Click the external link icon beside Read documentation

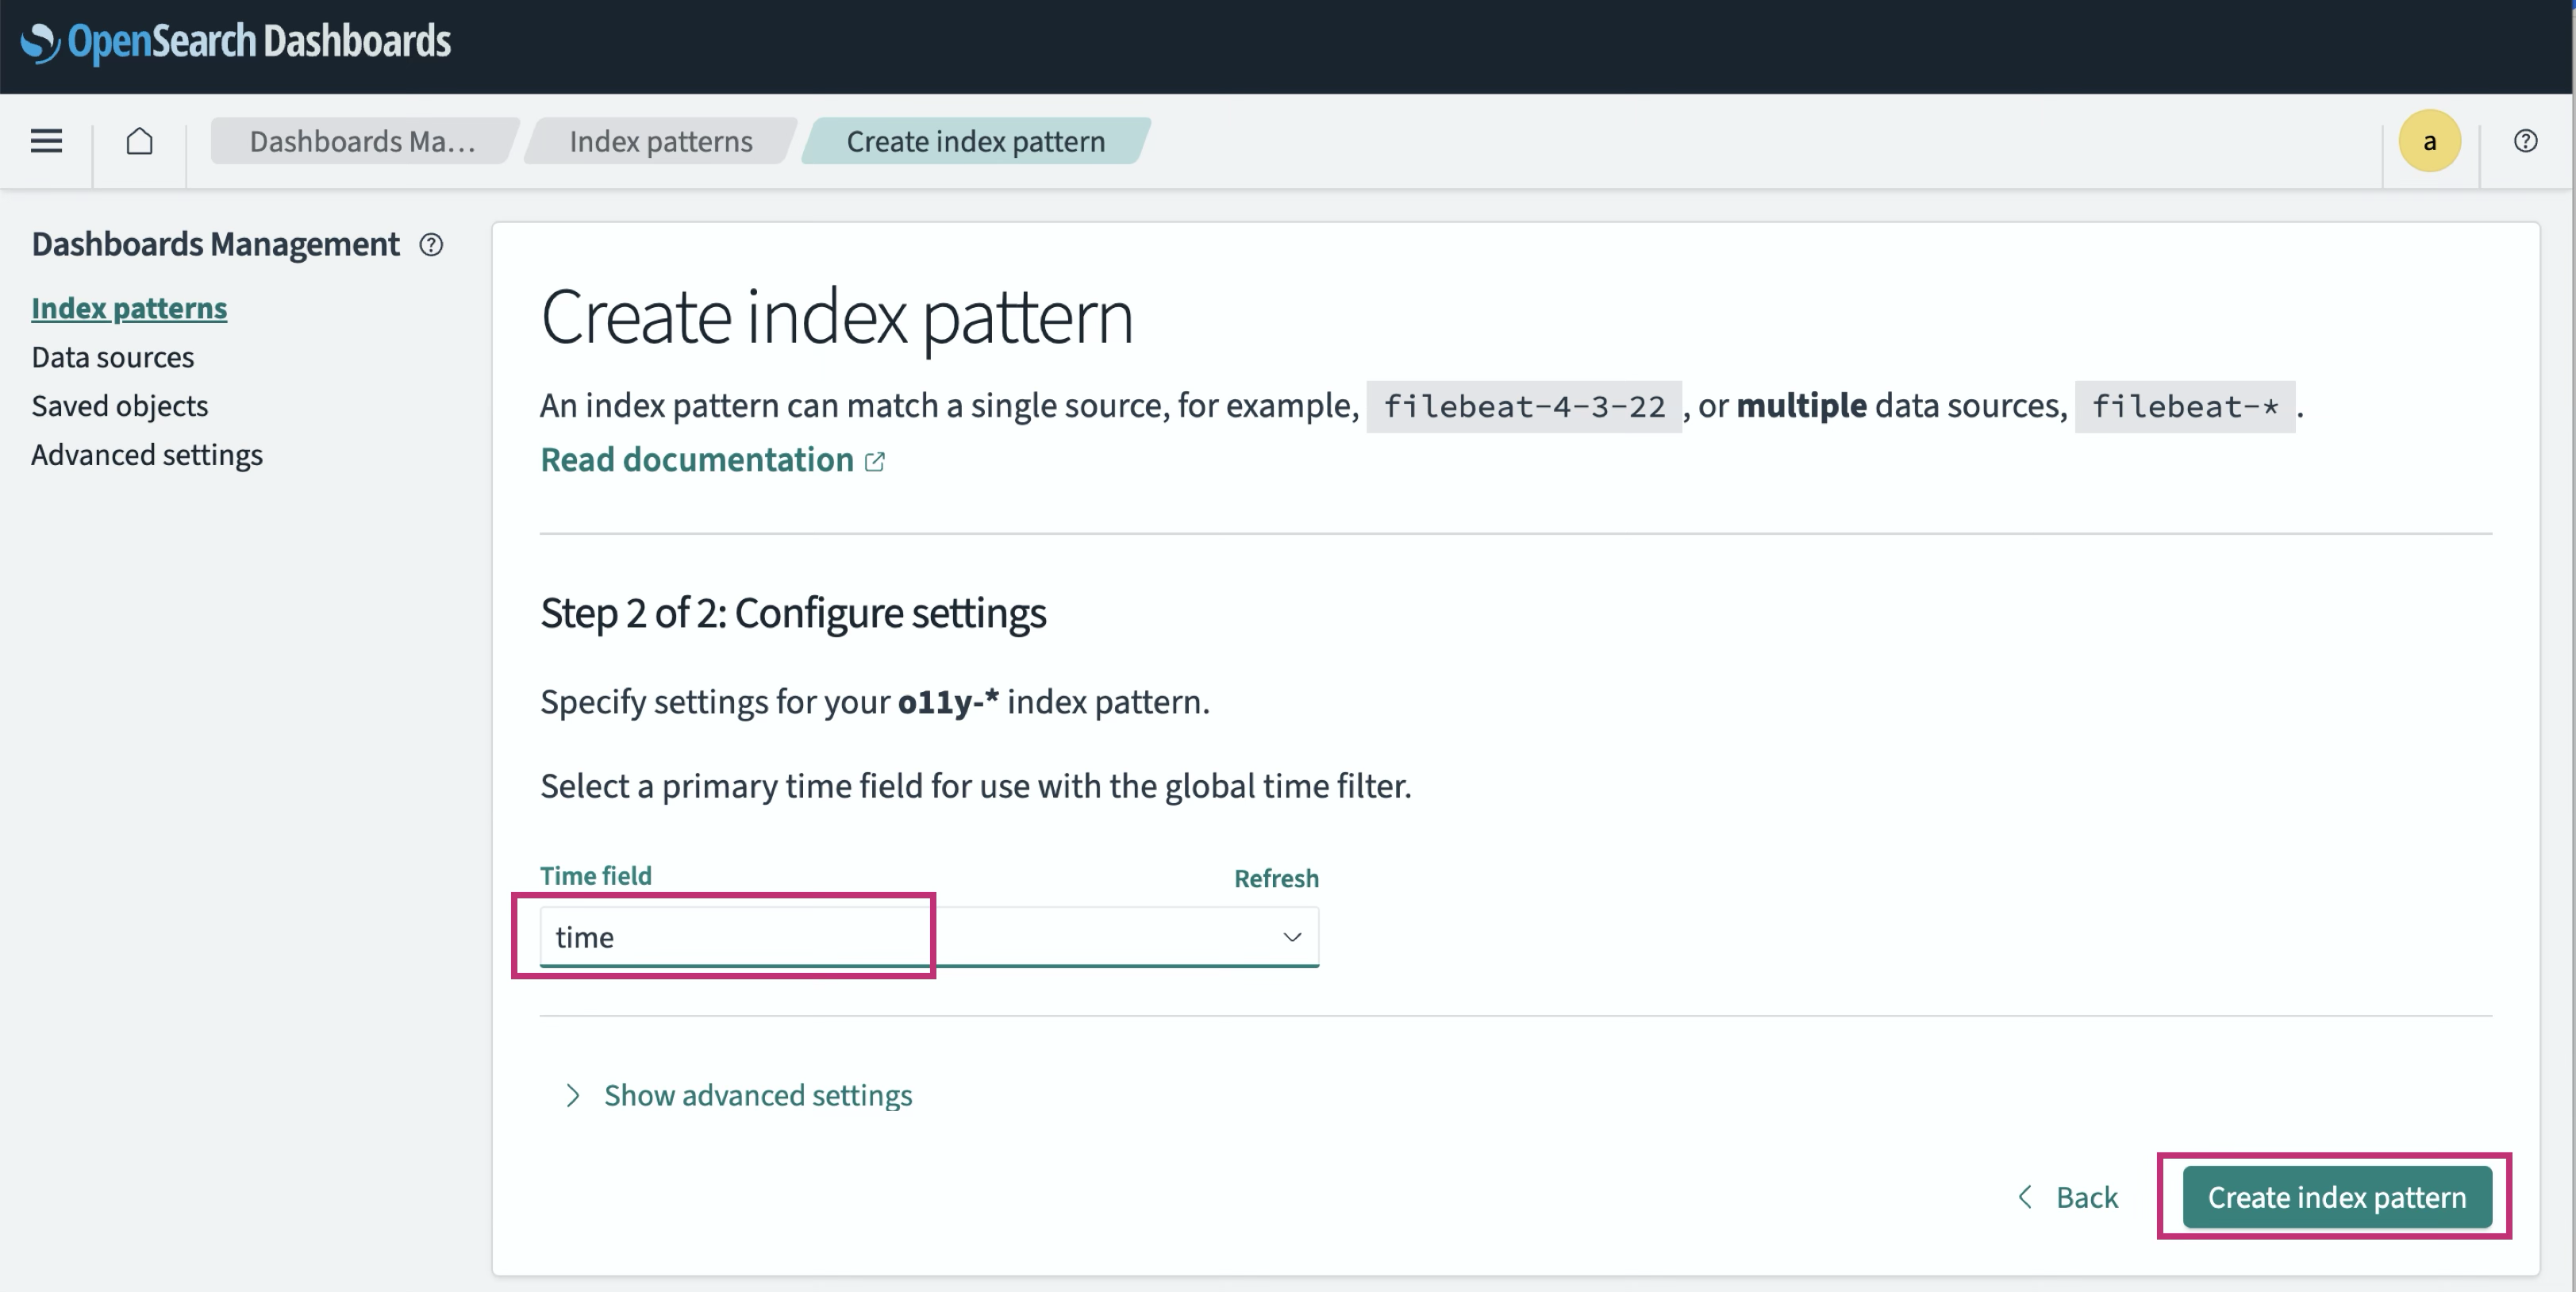[875, 461]
